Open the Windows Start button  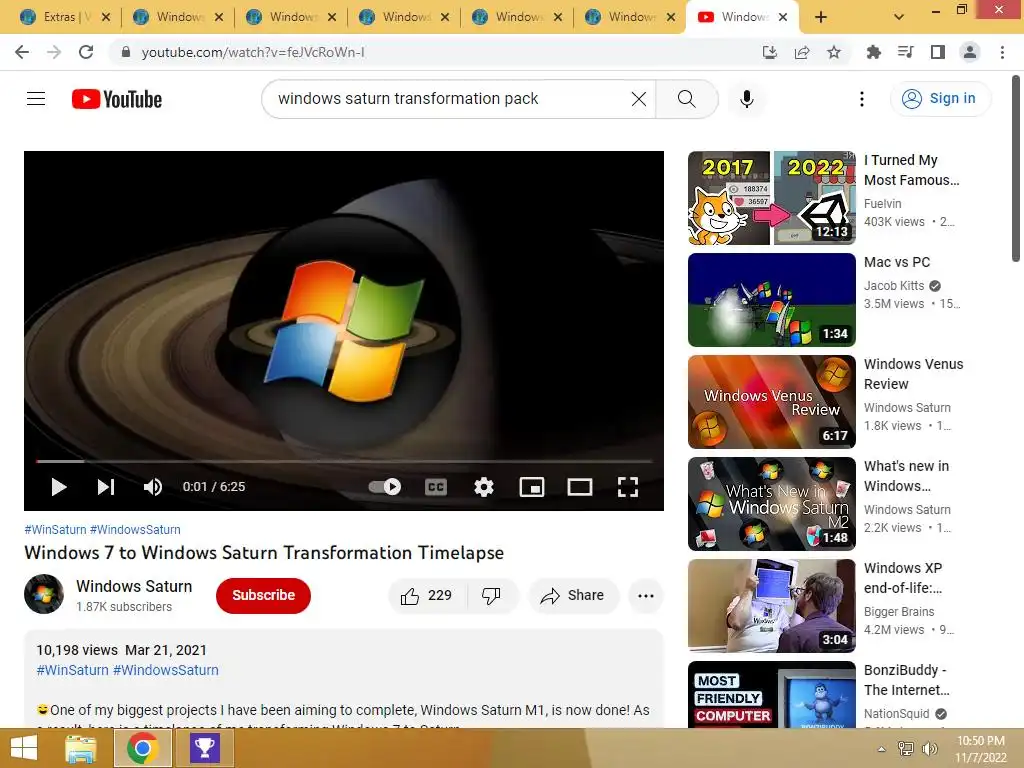click(24, 748)
